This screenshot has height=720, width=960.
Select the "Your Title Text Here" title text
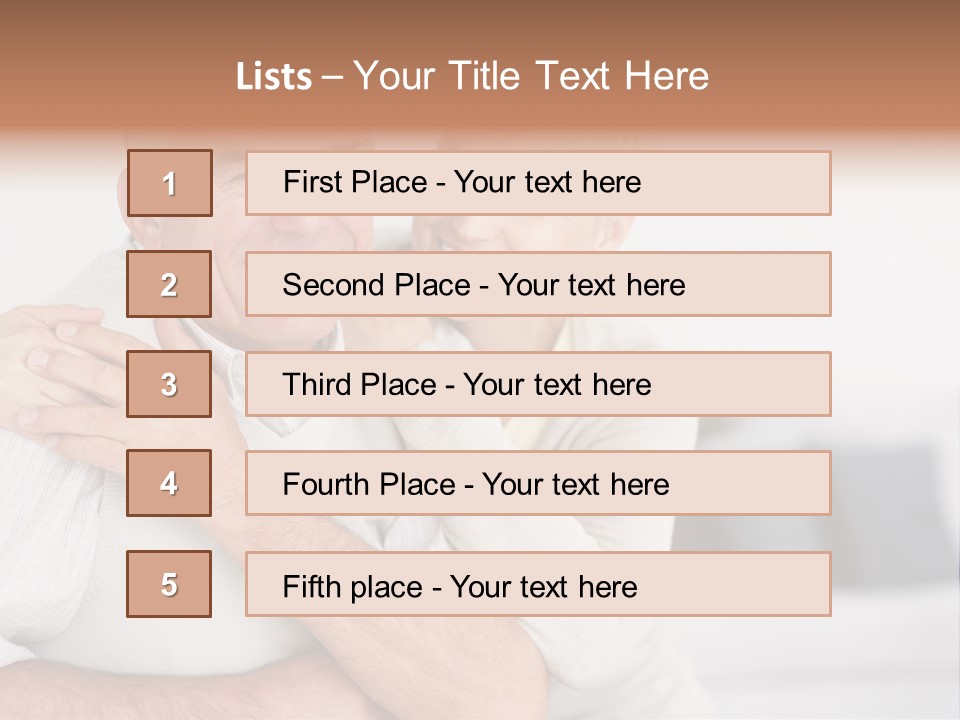click(x=531, y=76)
